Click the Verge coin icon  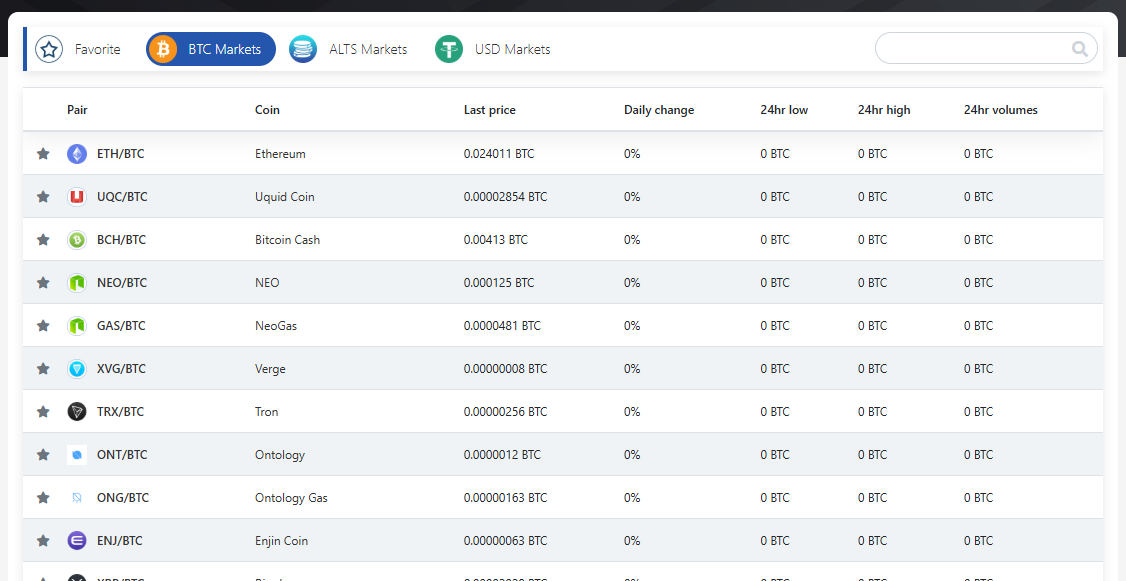77,369
